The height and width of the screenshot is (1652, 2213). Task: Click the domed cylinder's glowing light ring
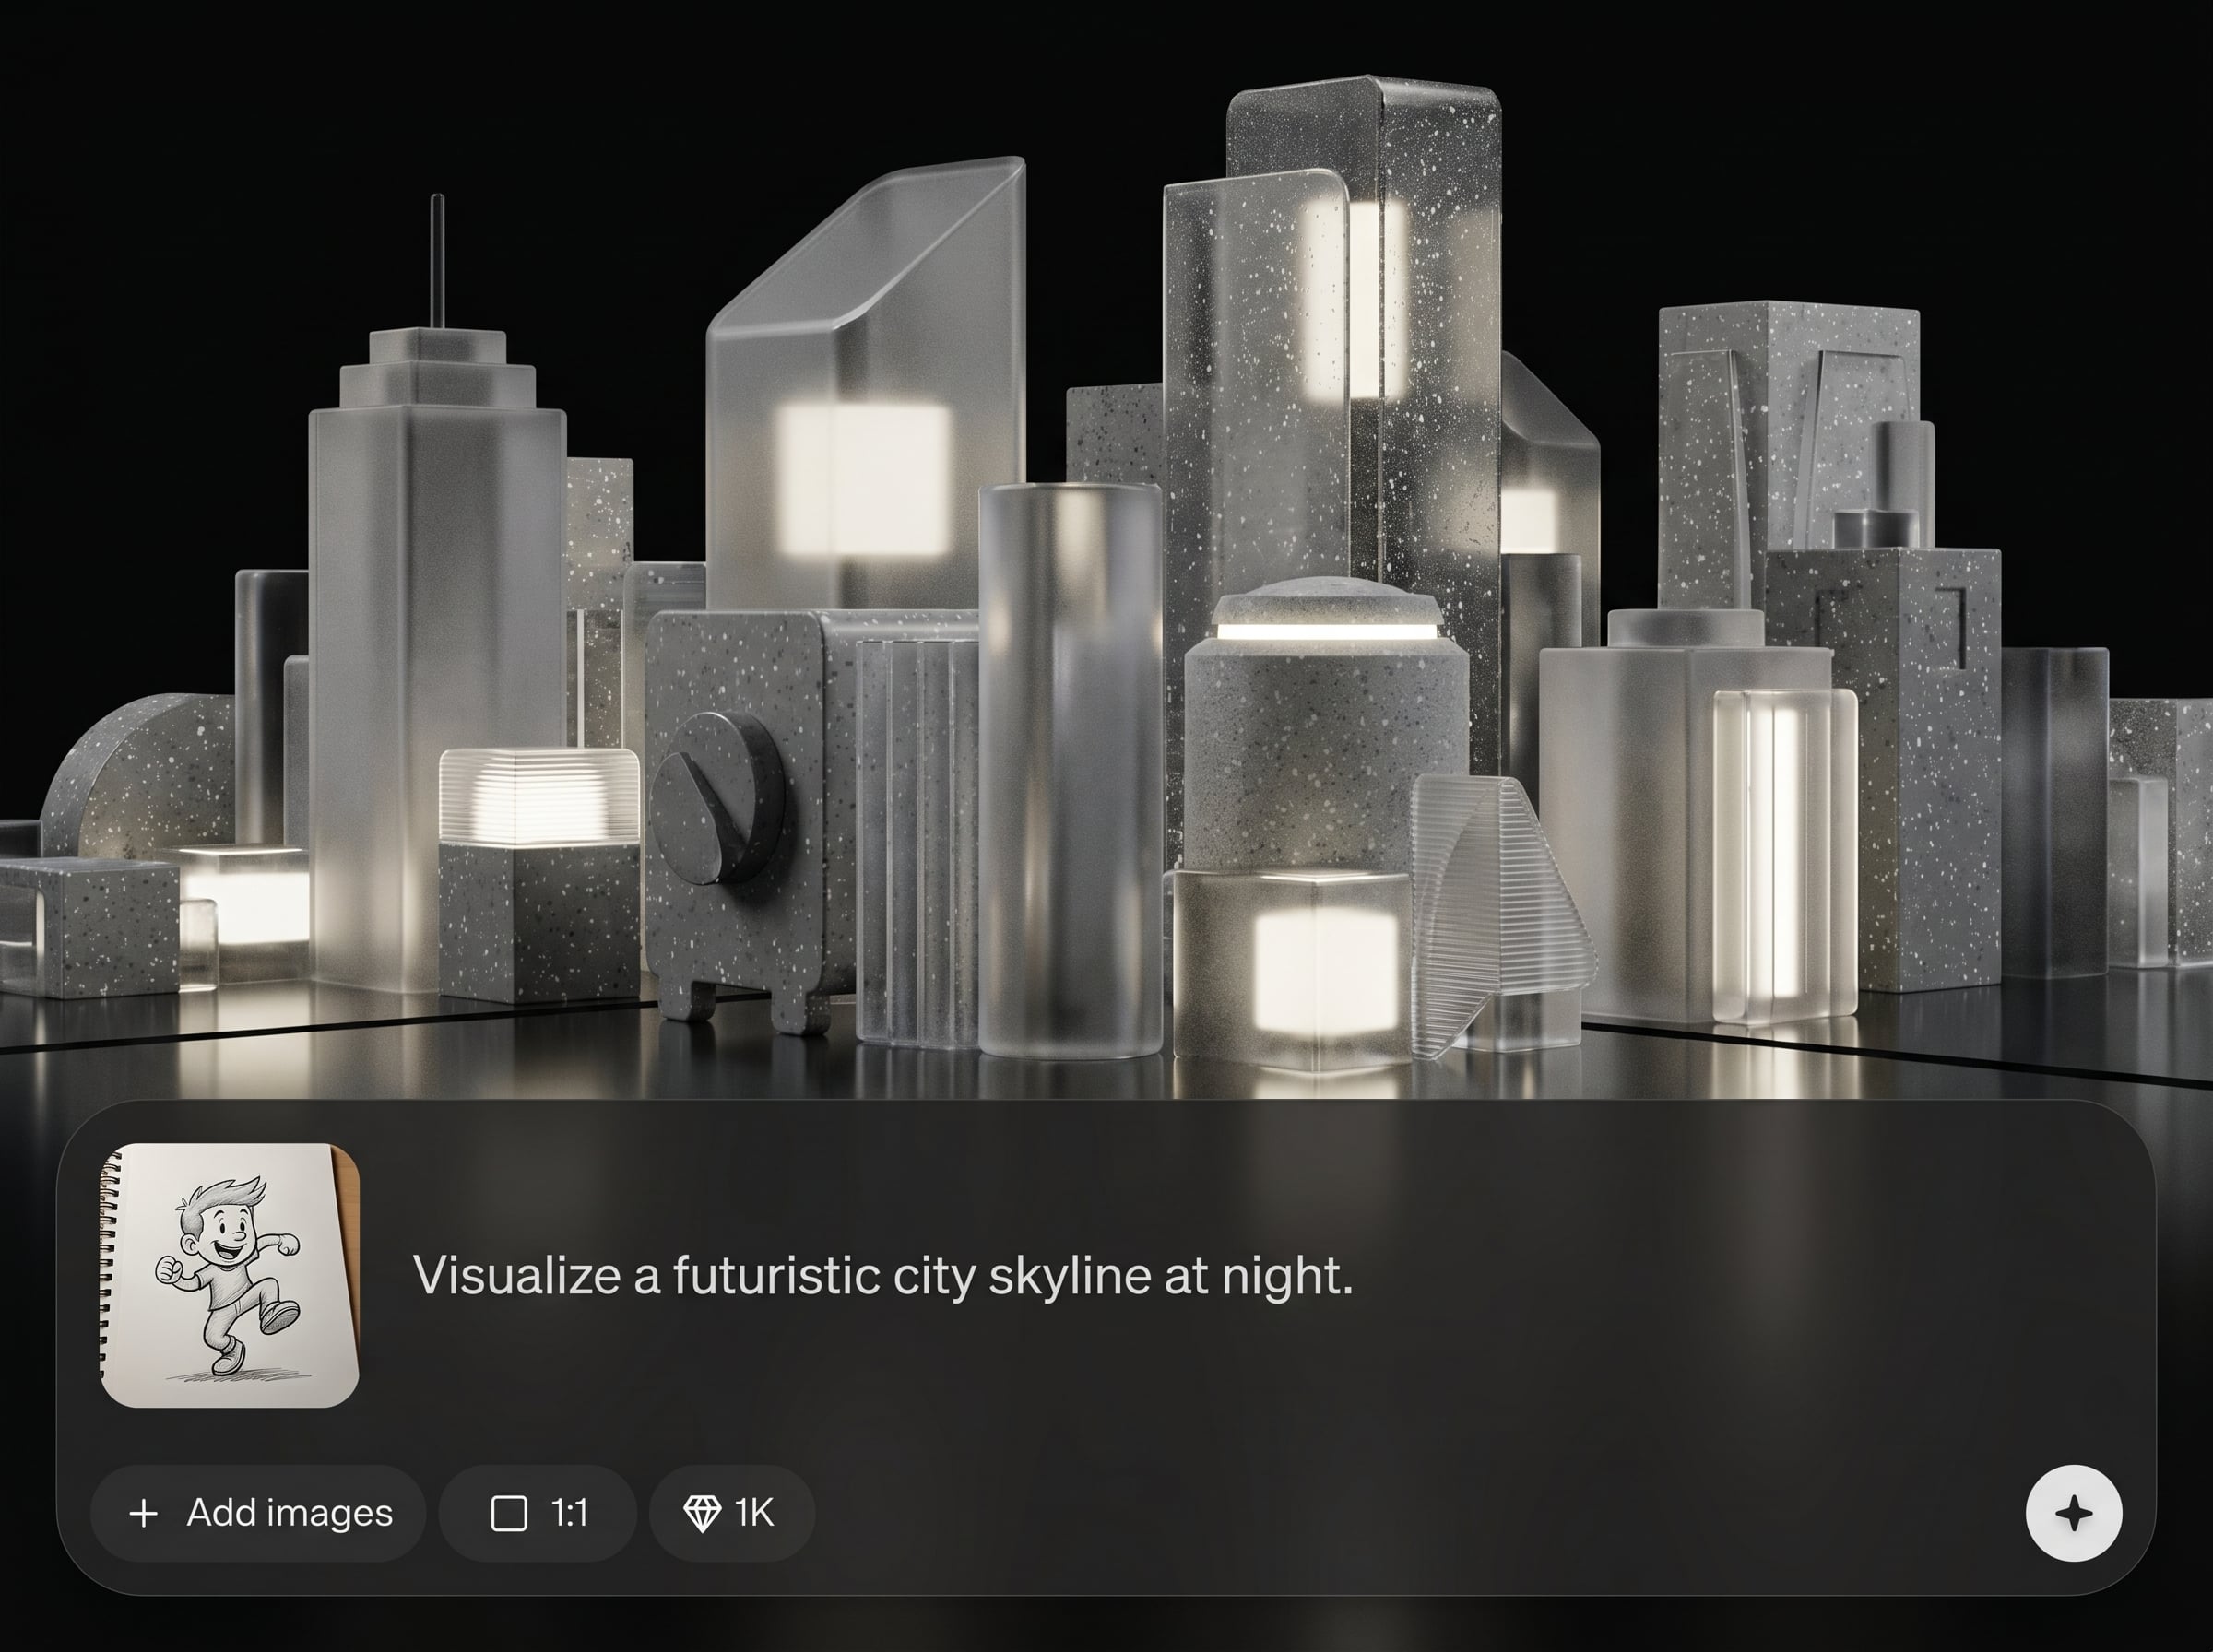[1327, 631]
